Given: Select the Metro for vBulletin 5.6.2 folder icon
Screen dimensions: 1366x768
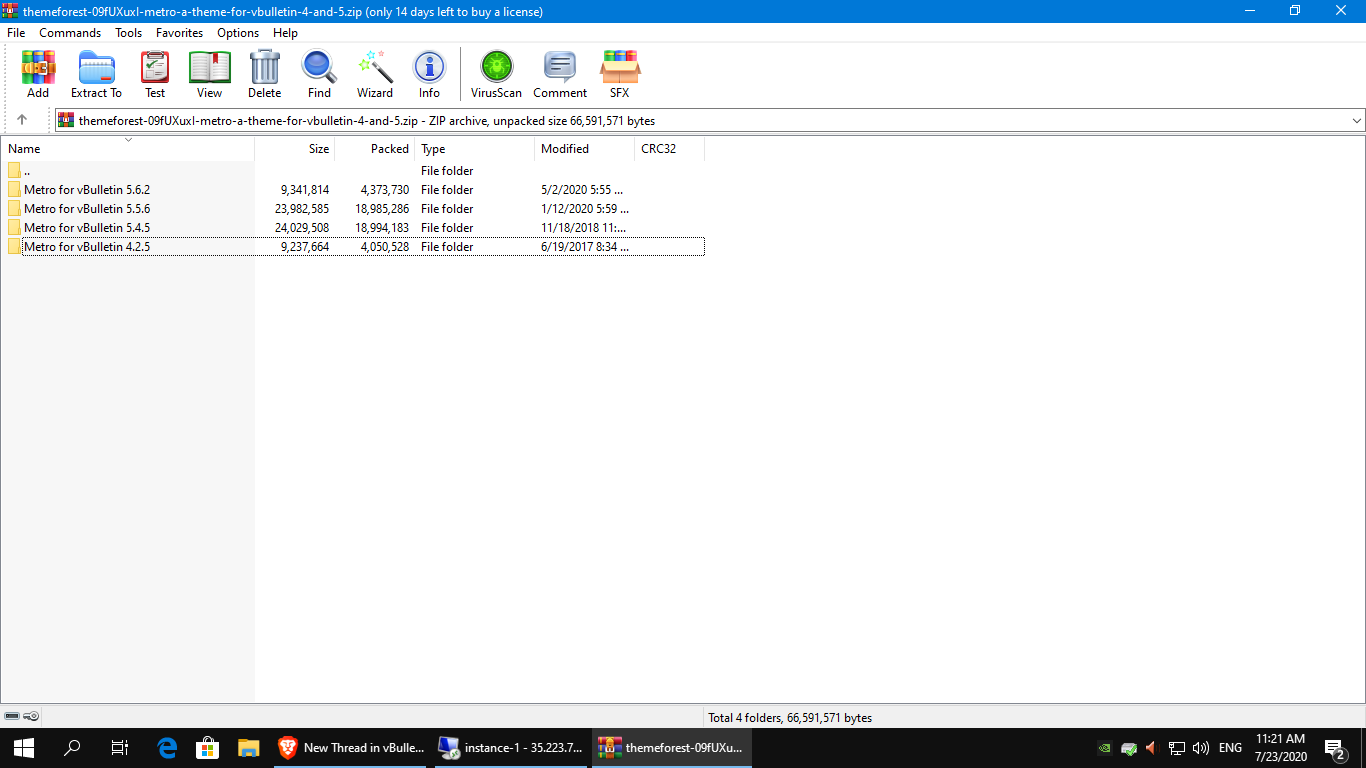Looking at the screenshot, I should click(14, 190).
